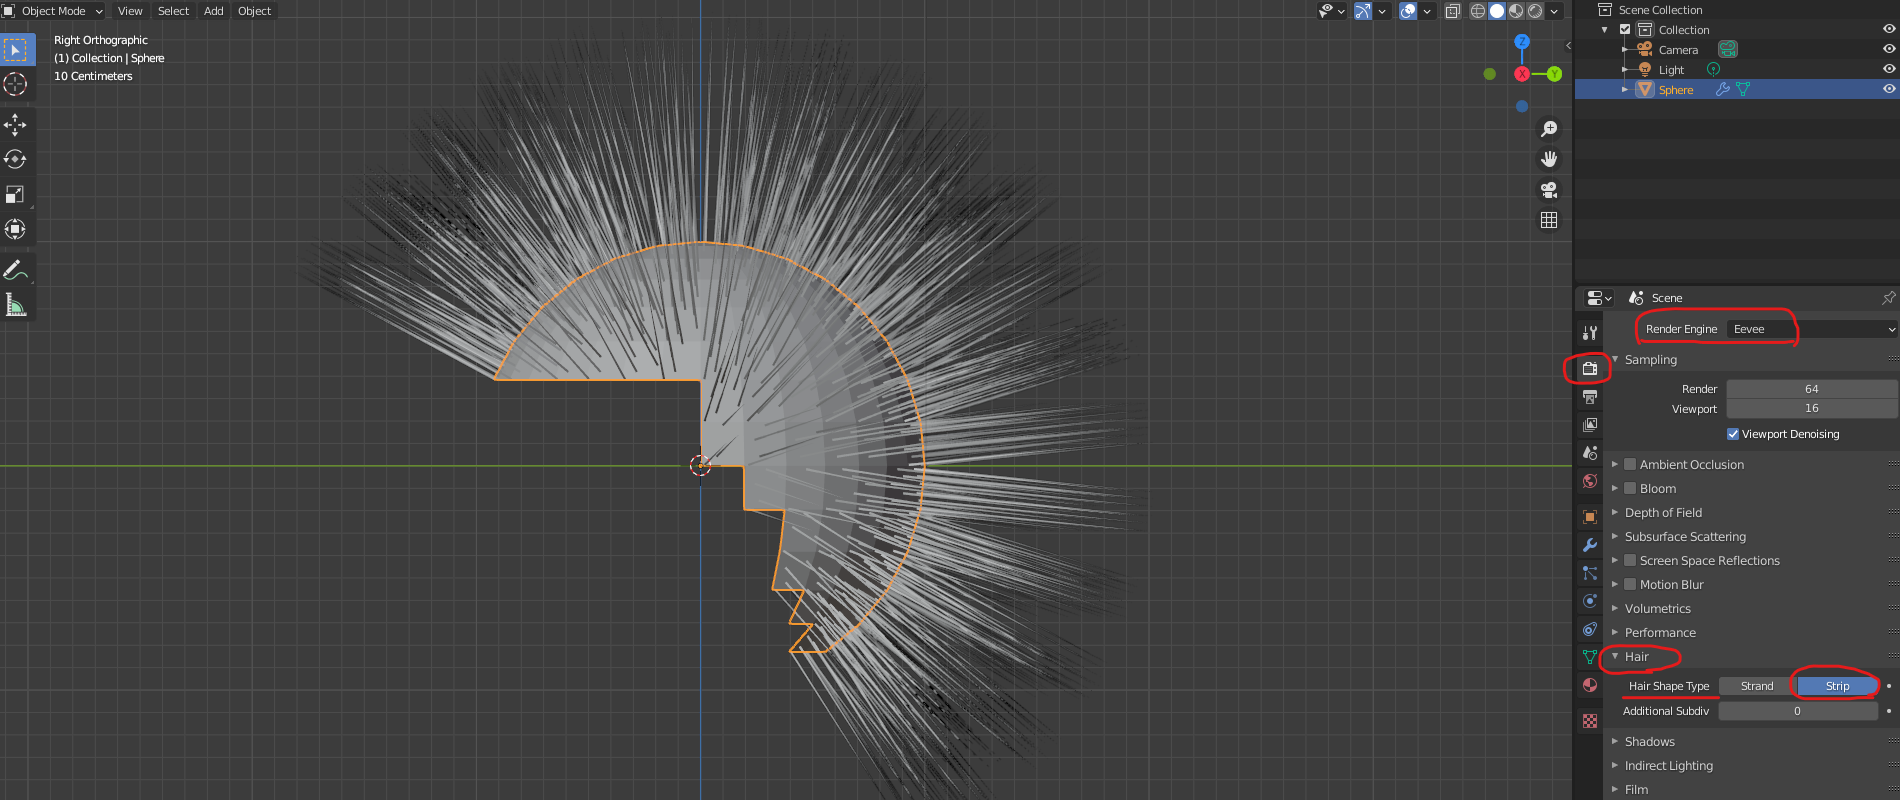Open Material properties tab
This screenshot has width=1900, height=800.
point(1590,685)
